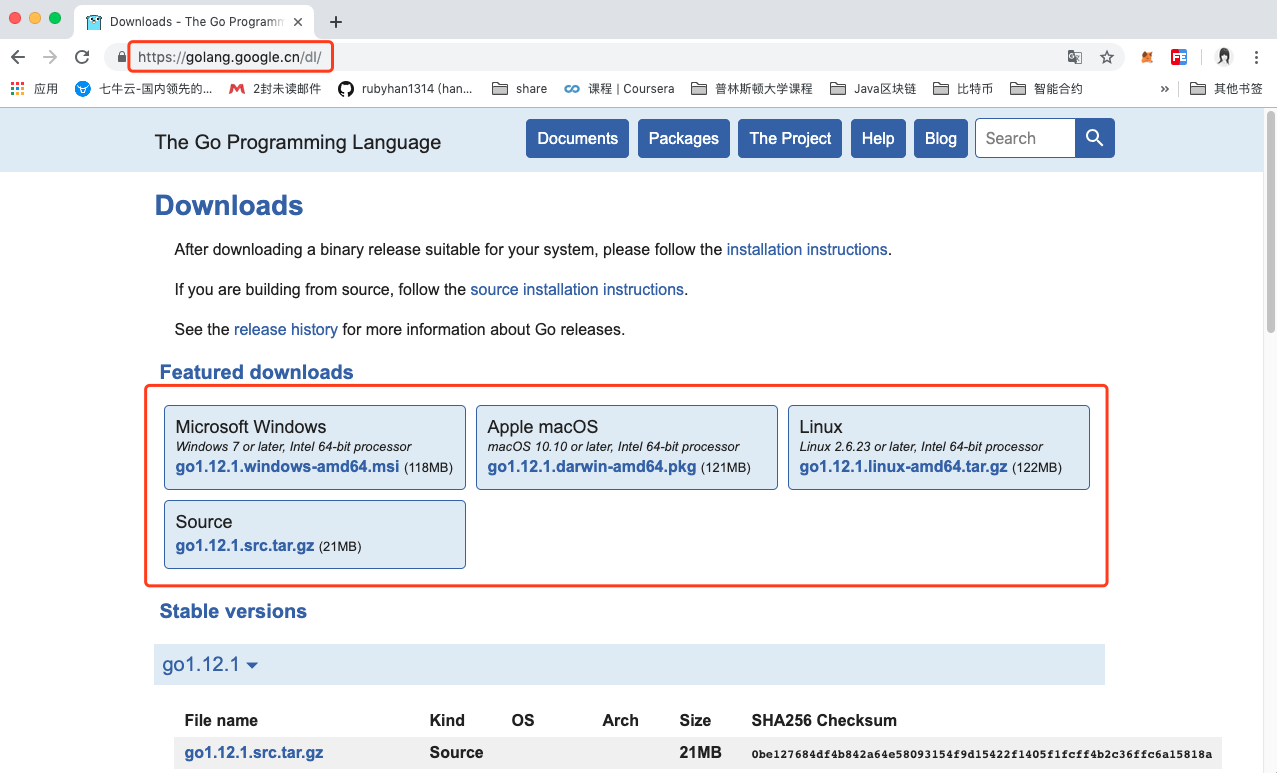Collapse the go1.12.1 version section
Image resolution: width=1277 pixels, height=773 pixels.
210,665
